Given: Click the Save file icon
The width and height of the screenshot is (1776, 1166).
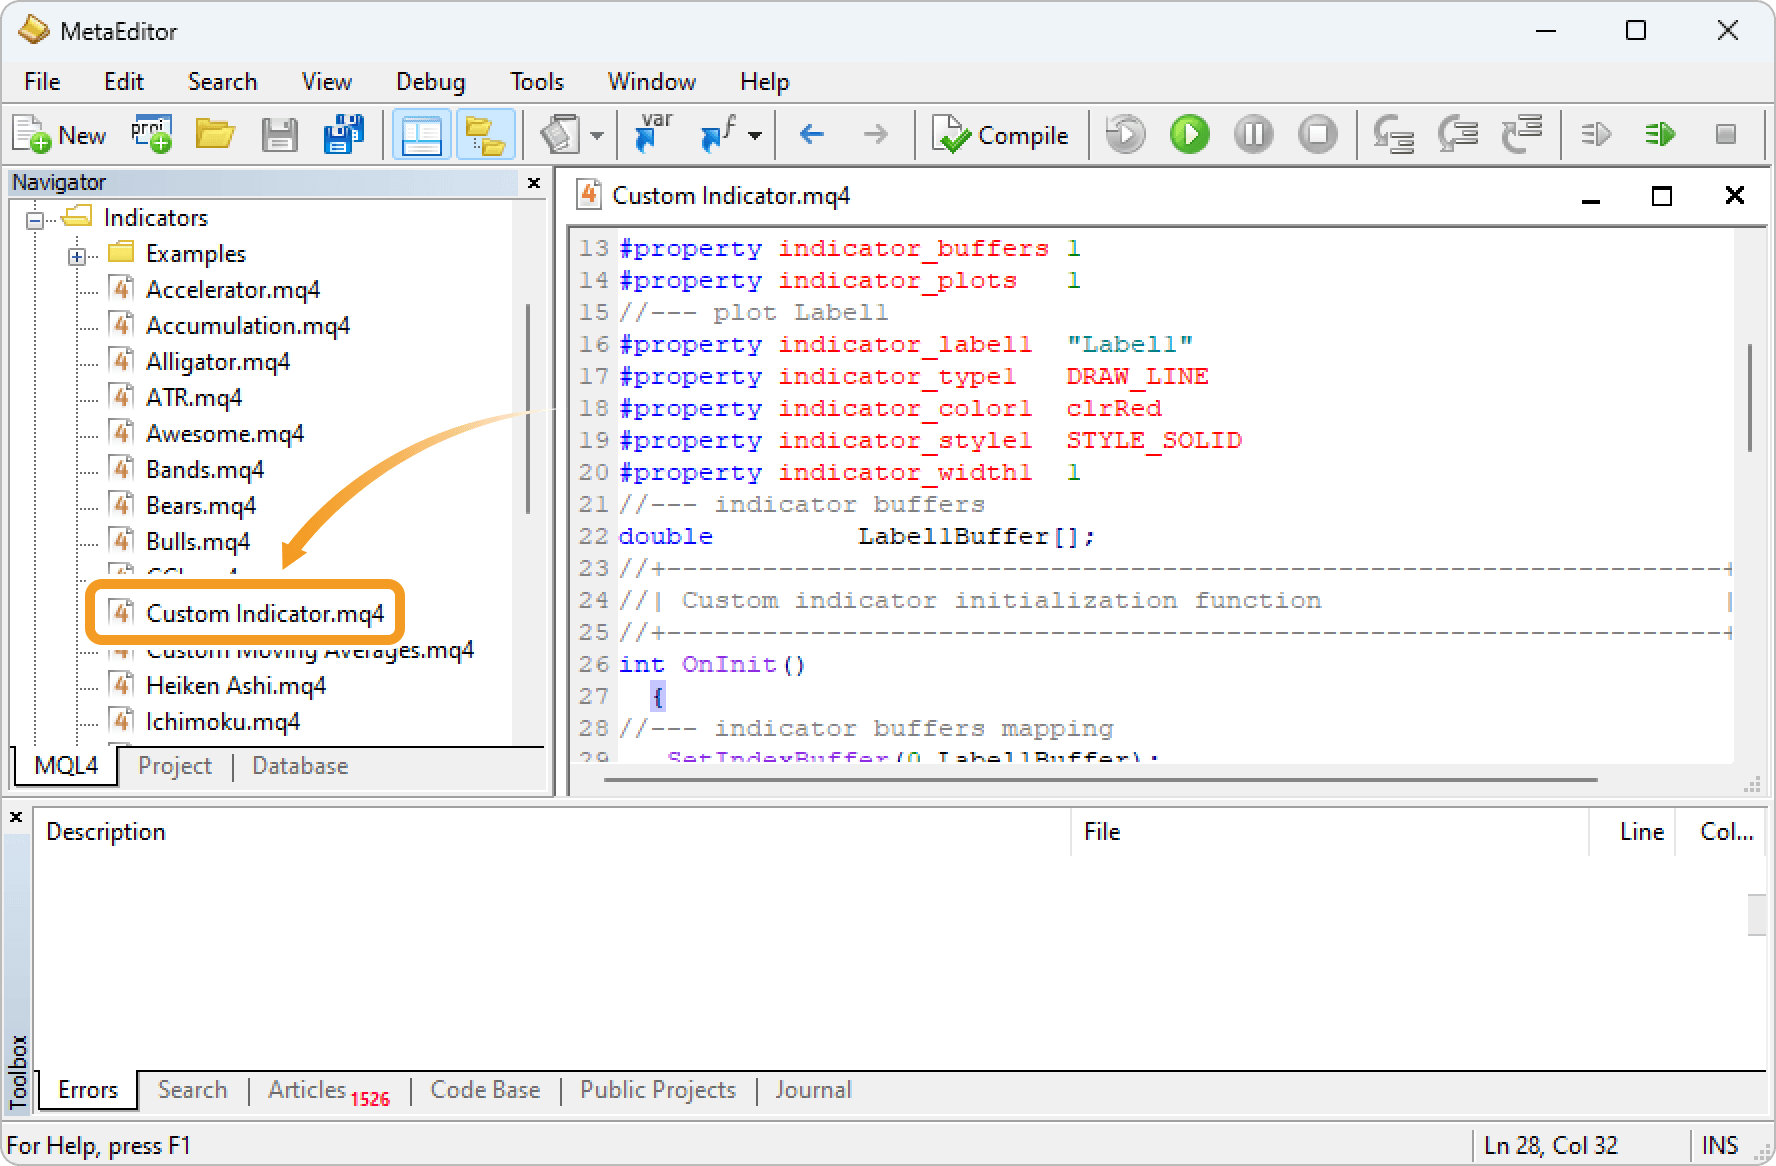Looking at the screenshot, I should click(x=279, y=135).
